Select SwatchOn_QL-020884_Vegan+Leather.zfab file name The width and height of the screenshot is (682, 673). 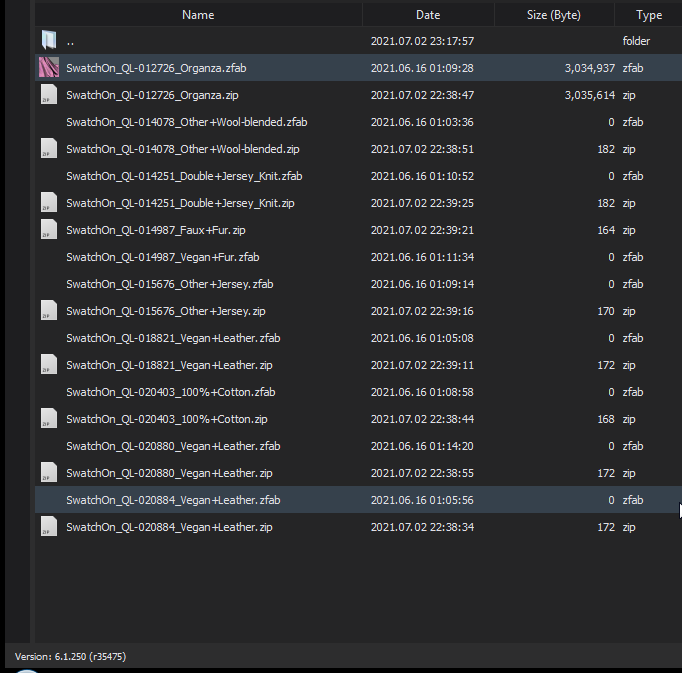pyautogui.click(x=173, y=500)
